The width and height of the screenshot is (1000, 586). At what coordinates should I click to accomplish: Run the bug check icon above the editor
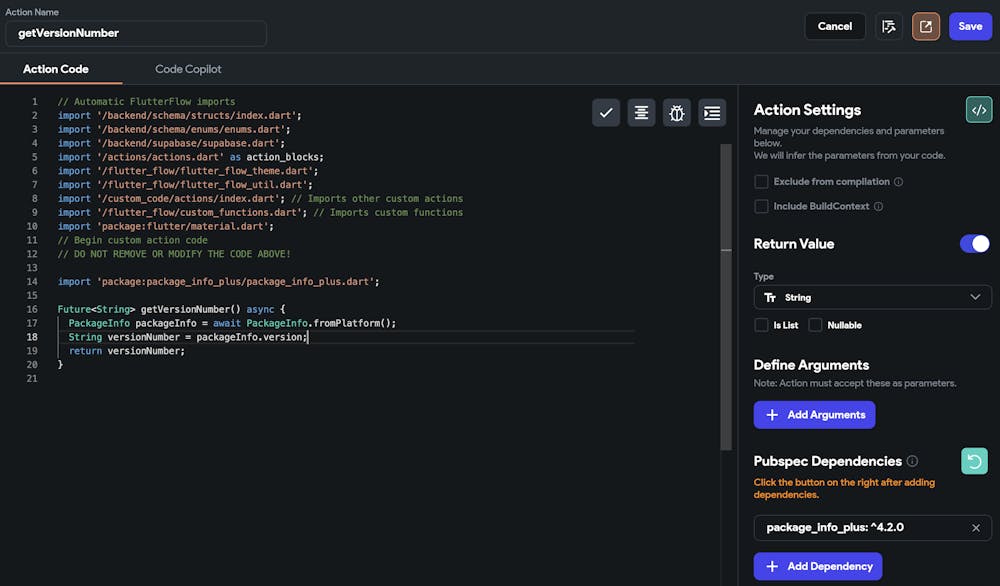[x=677, y=112]
